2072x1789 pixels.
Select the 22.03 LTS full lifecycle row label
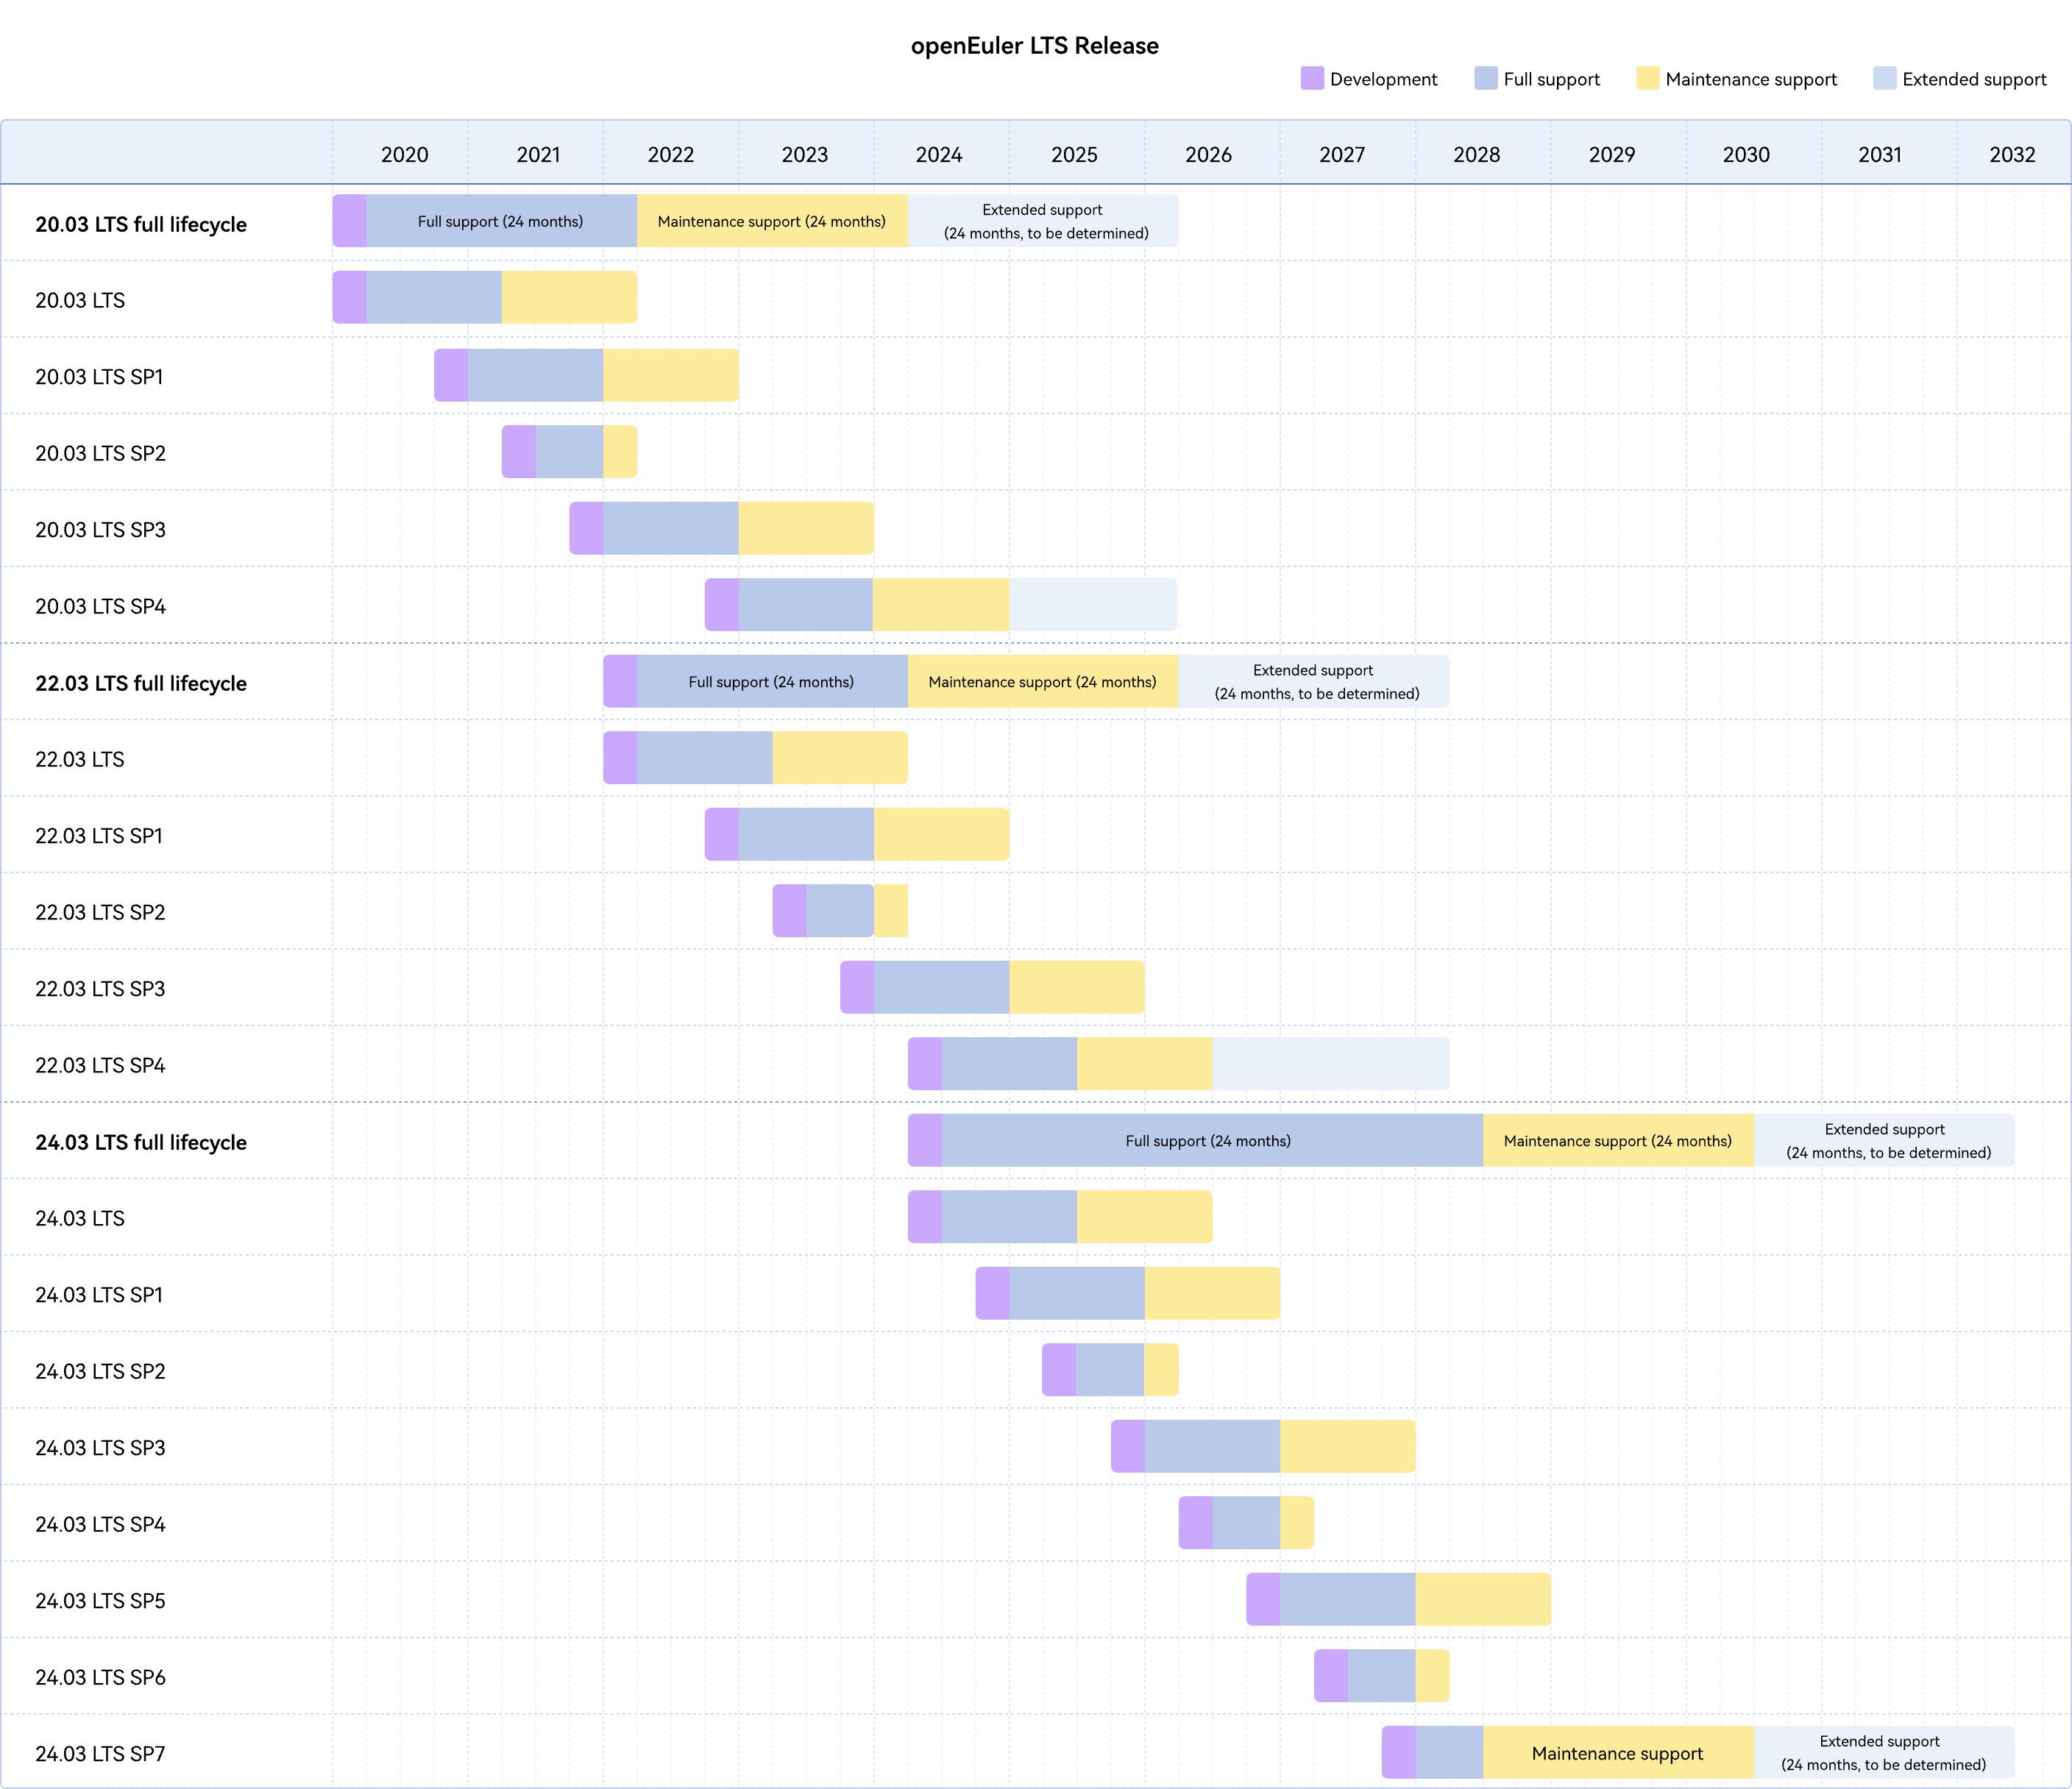(141, 683)
